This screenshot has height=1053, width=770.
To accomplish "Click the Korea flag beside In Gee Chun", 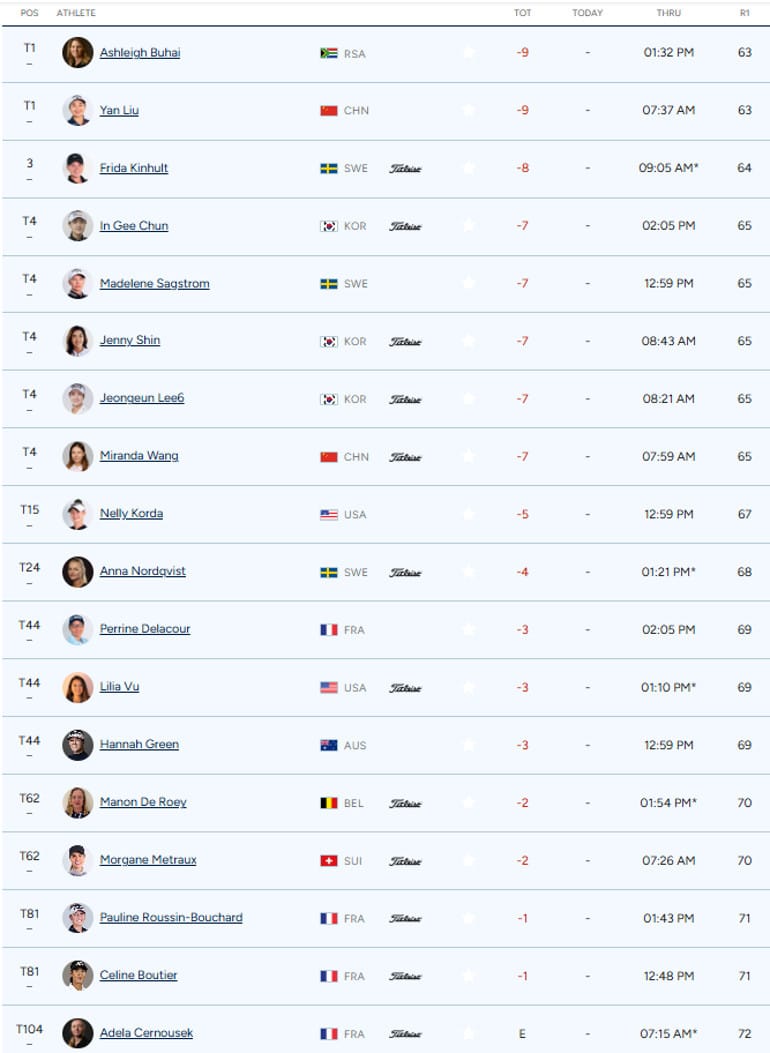I will 329,226.
